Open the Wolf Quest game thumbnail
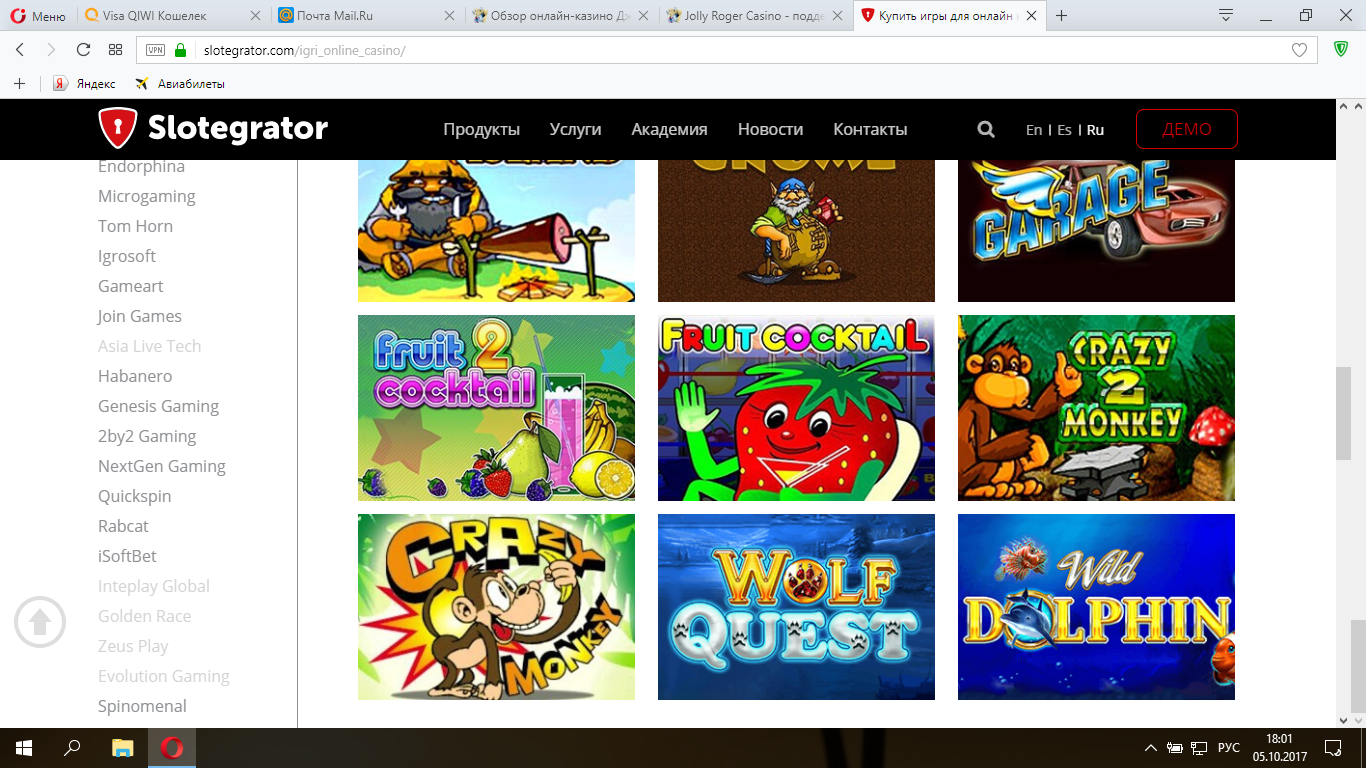1366x768 pixels. 796,607
